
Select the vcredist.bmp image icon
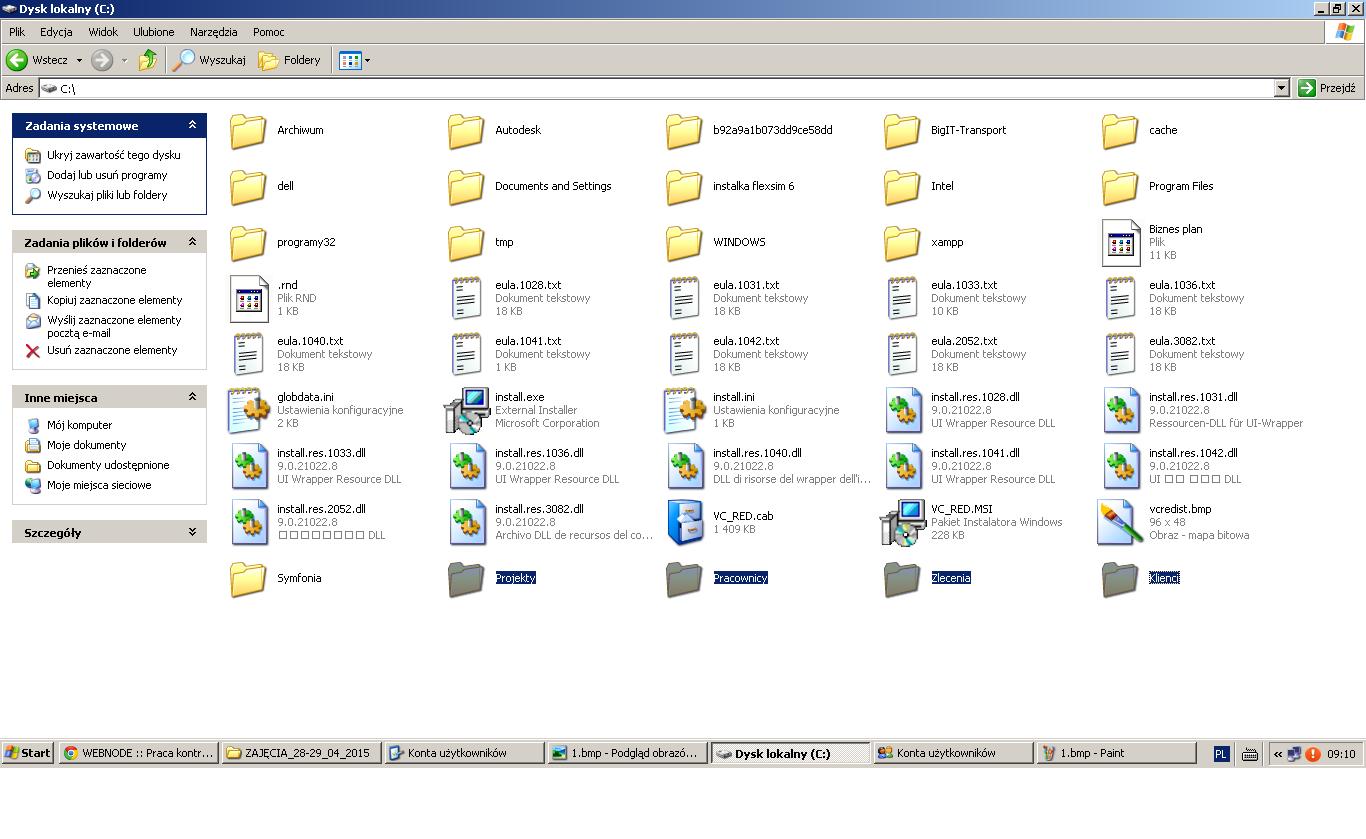pyautogui.click(x=1120, y=522)
